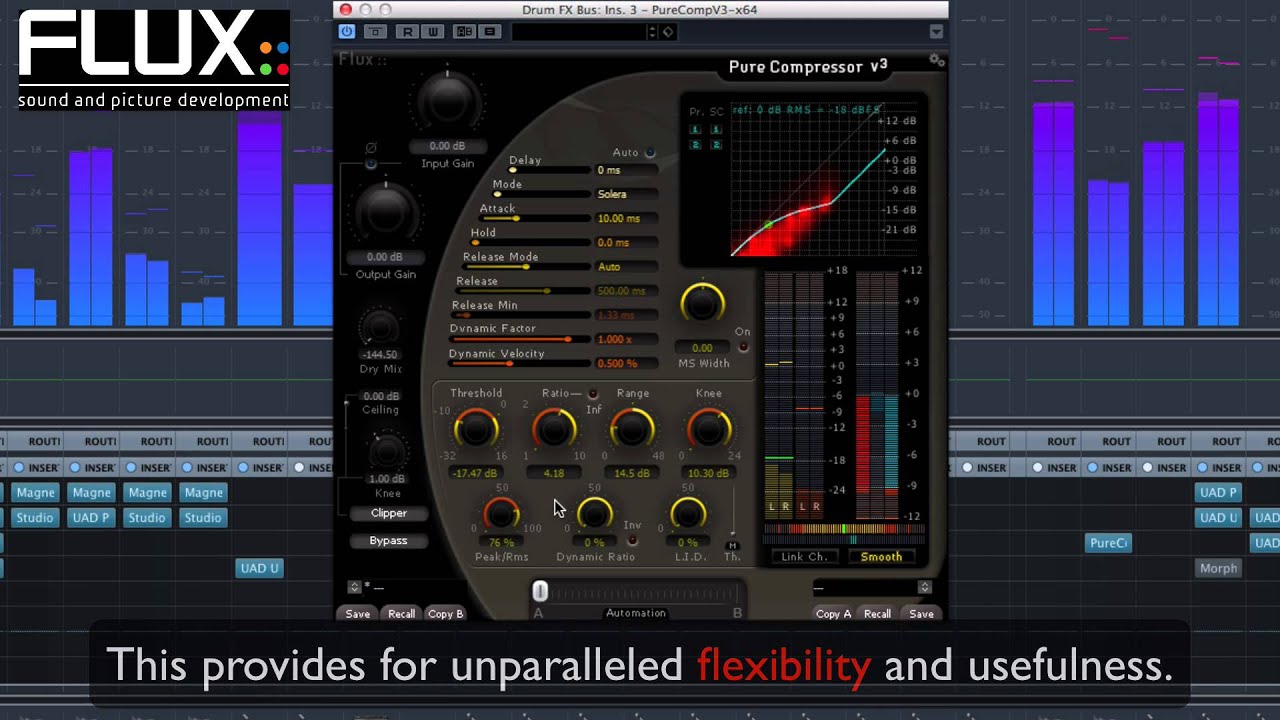This screenshot has height=720, width=1280.
Task: Click the MS Width knob
Action: click(x=702, y=303)
